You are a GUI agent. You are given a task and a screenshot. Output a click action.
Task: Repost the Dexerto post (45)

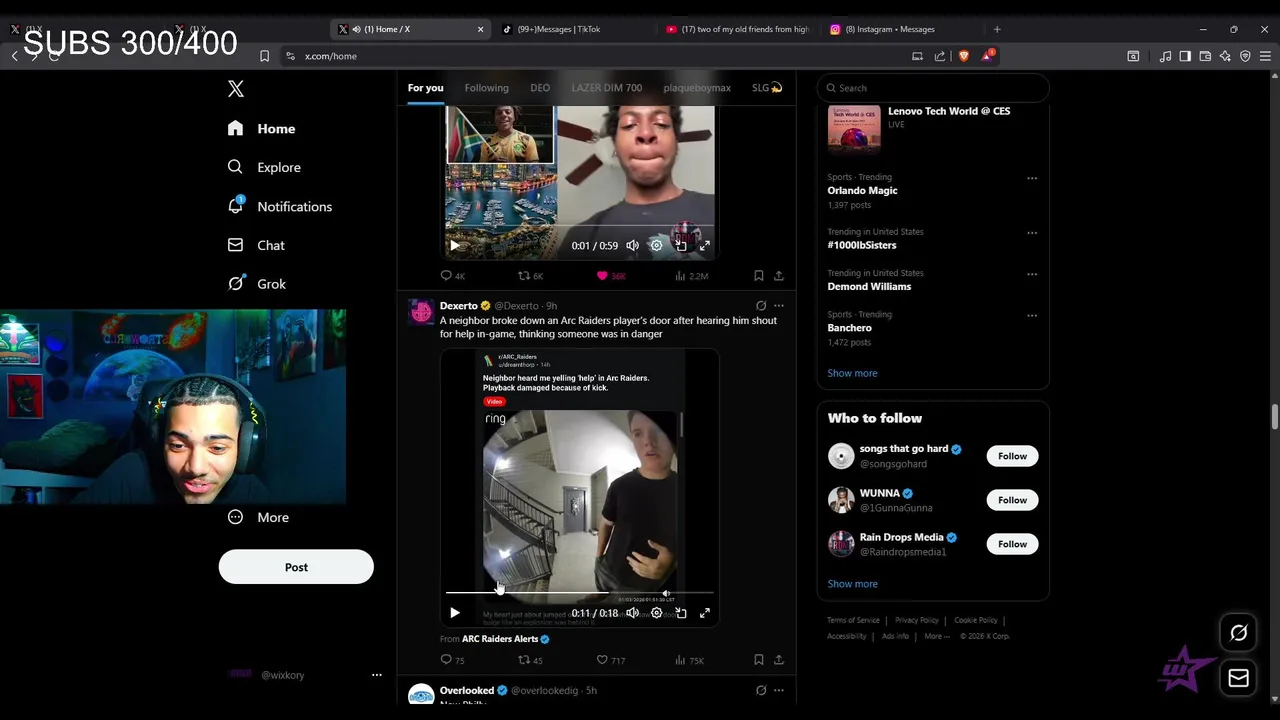tap(530, 660)
